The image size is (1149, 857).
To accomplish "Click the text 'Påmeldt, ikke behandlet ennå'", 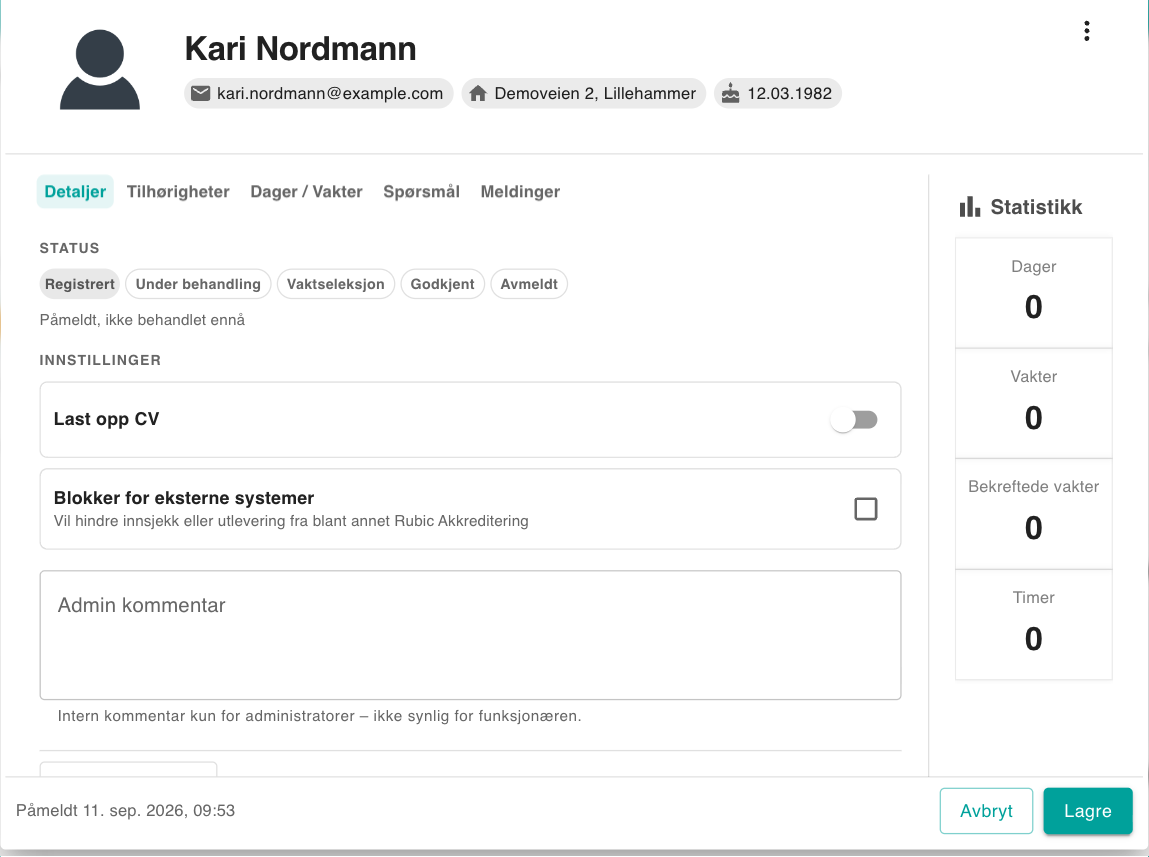I will 142,320.
